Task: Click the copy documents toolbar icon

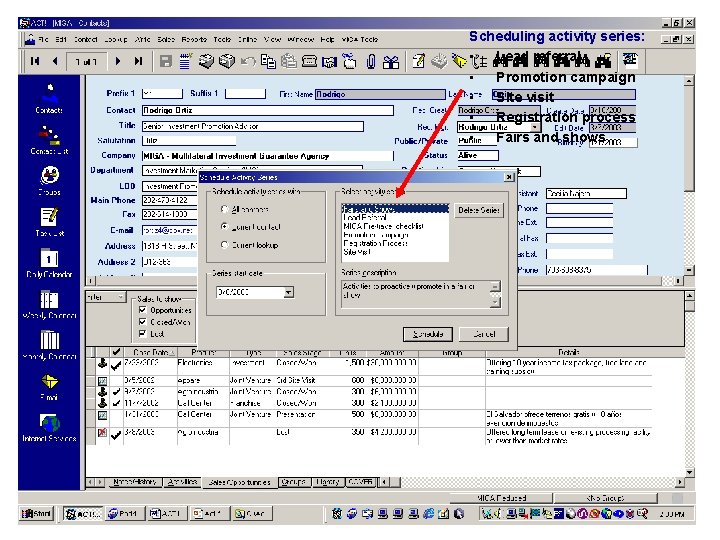Action: tap(268, 62)
